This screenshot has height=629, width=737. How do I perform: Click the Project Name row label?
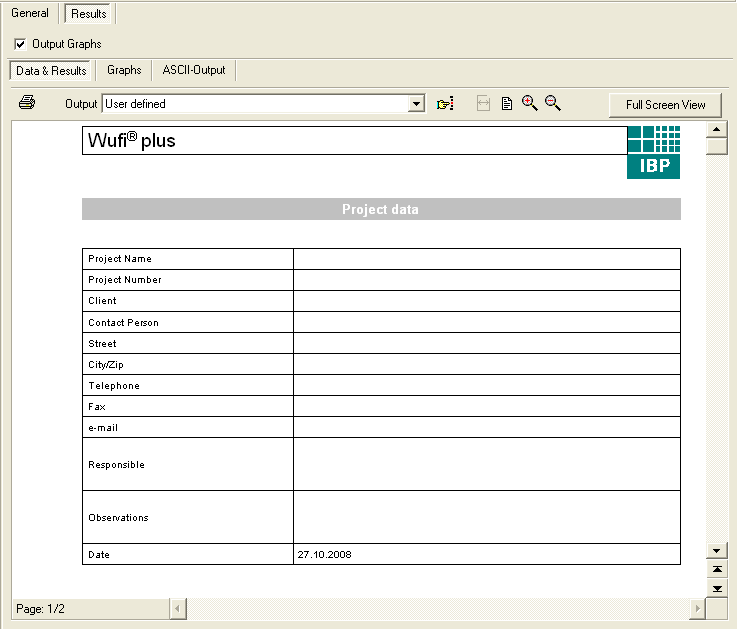click(x=120, y=259)
